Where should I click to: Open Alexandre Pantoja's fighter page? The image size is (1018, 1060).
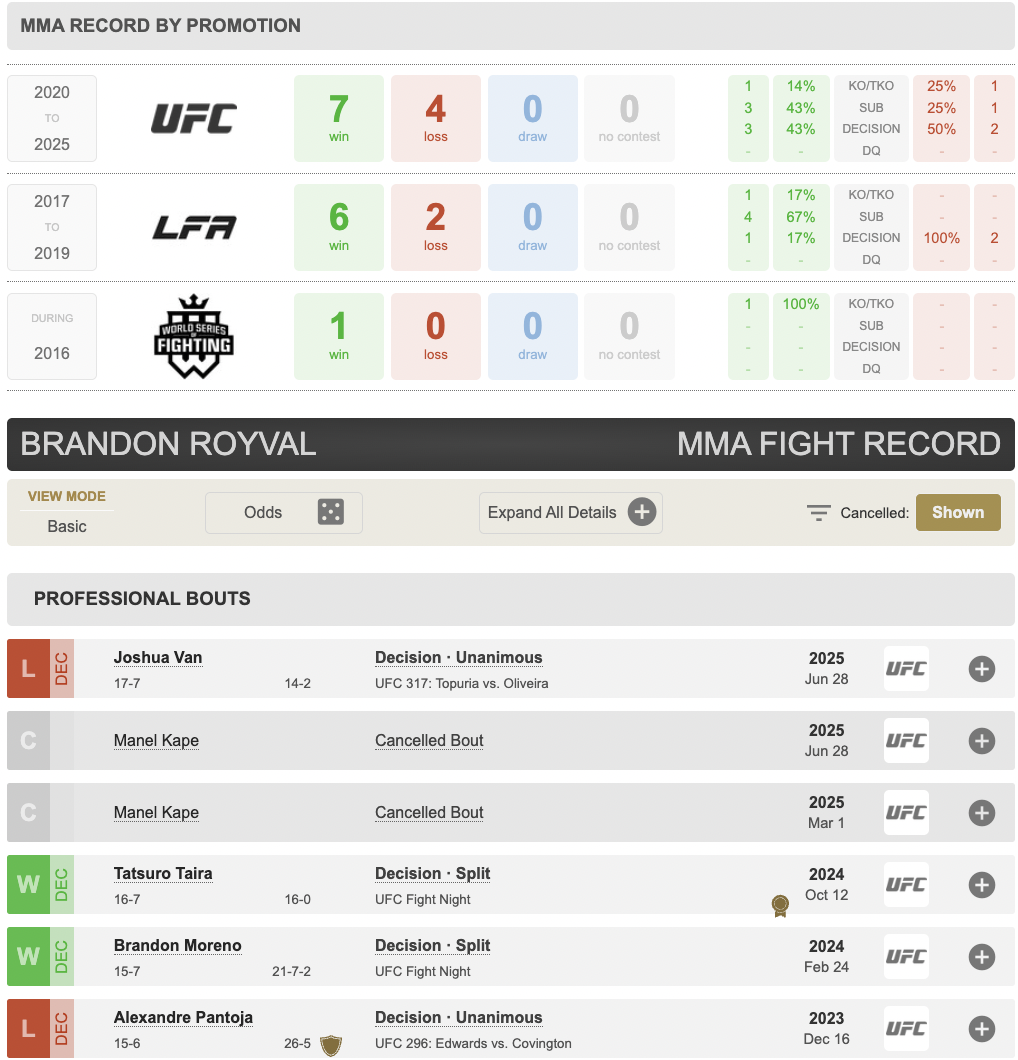click(x=183, y=1017)
